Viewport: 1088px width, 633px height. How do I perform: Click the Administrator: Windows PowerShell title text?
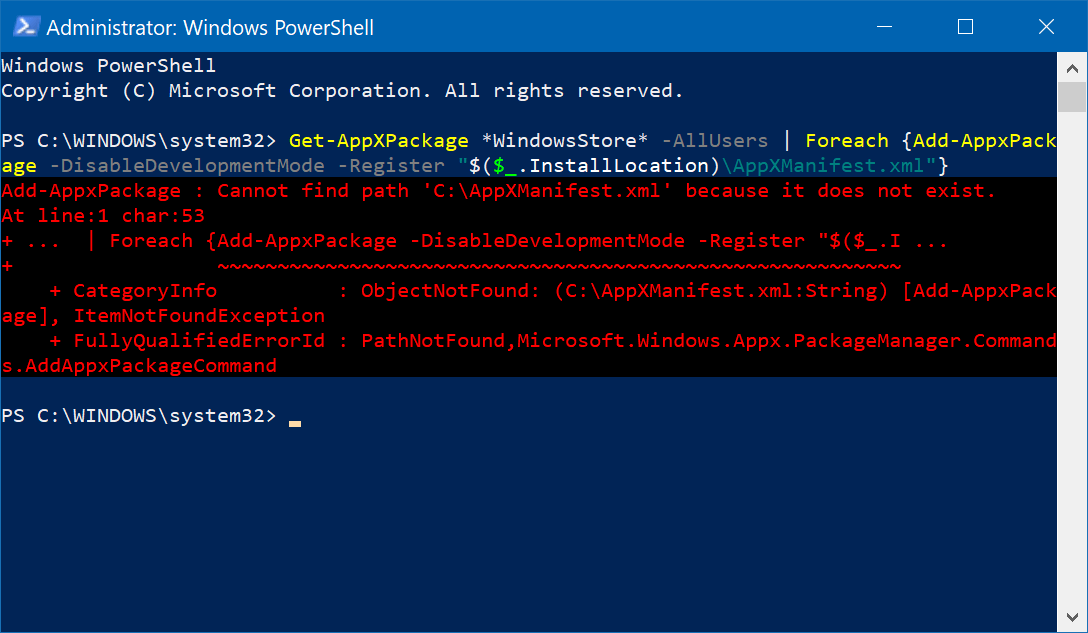pos(210,27)
